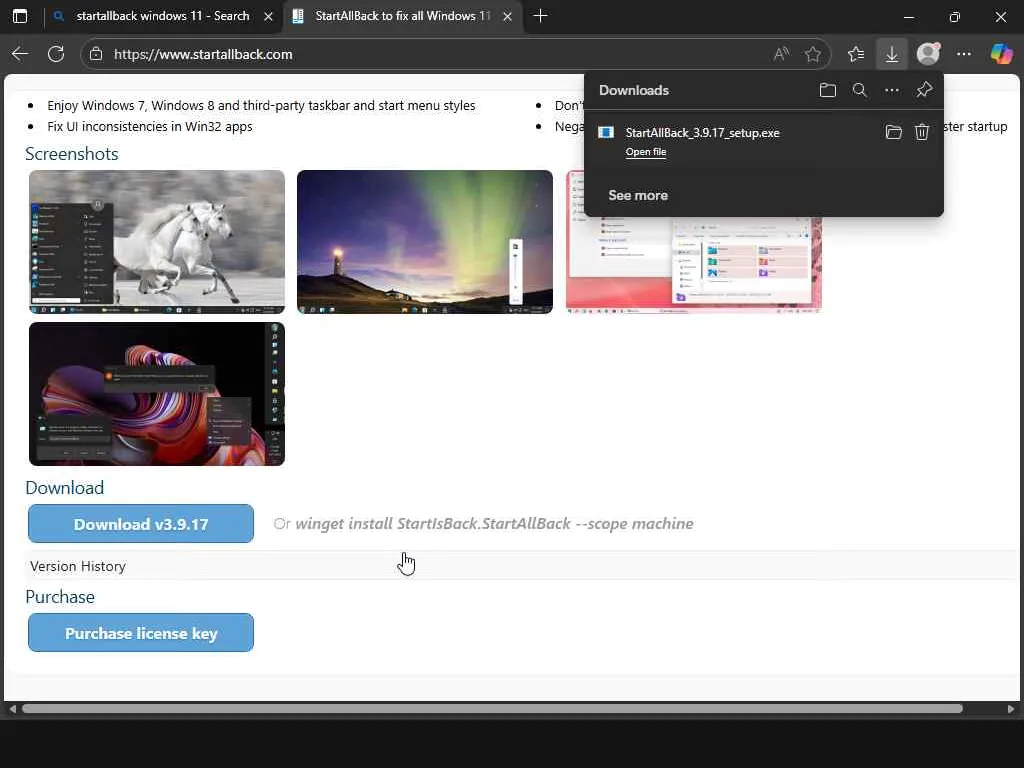Click the Download section heading
This screenshot has width=1024, height=768.
65,488
